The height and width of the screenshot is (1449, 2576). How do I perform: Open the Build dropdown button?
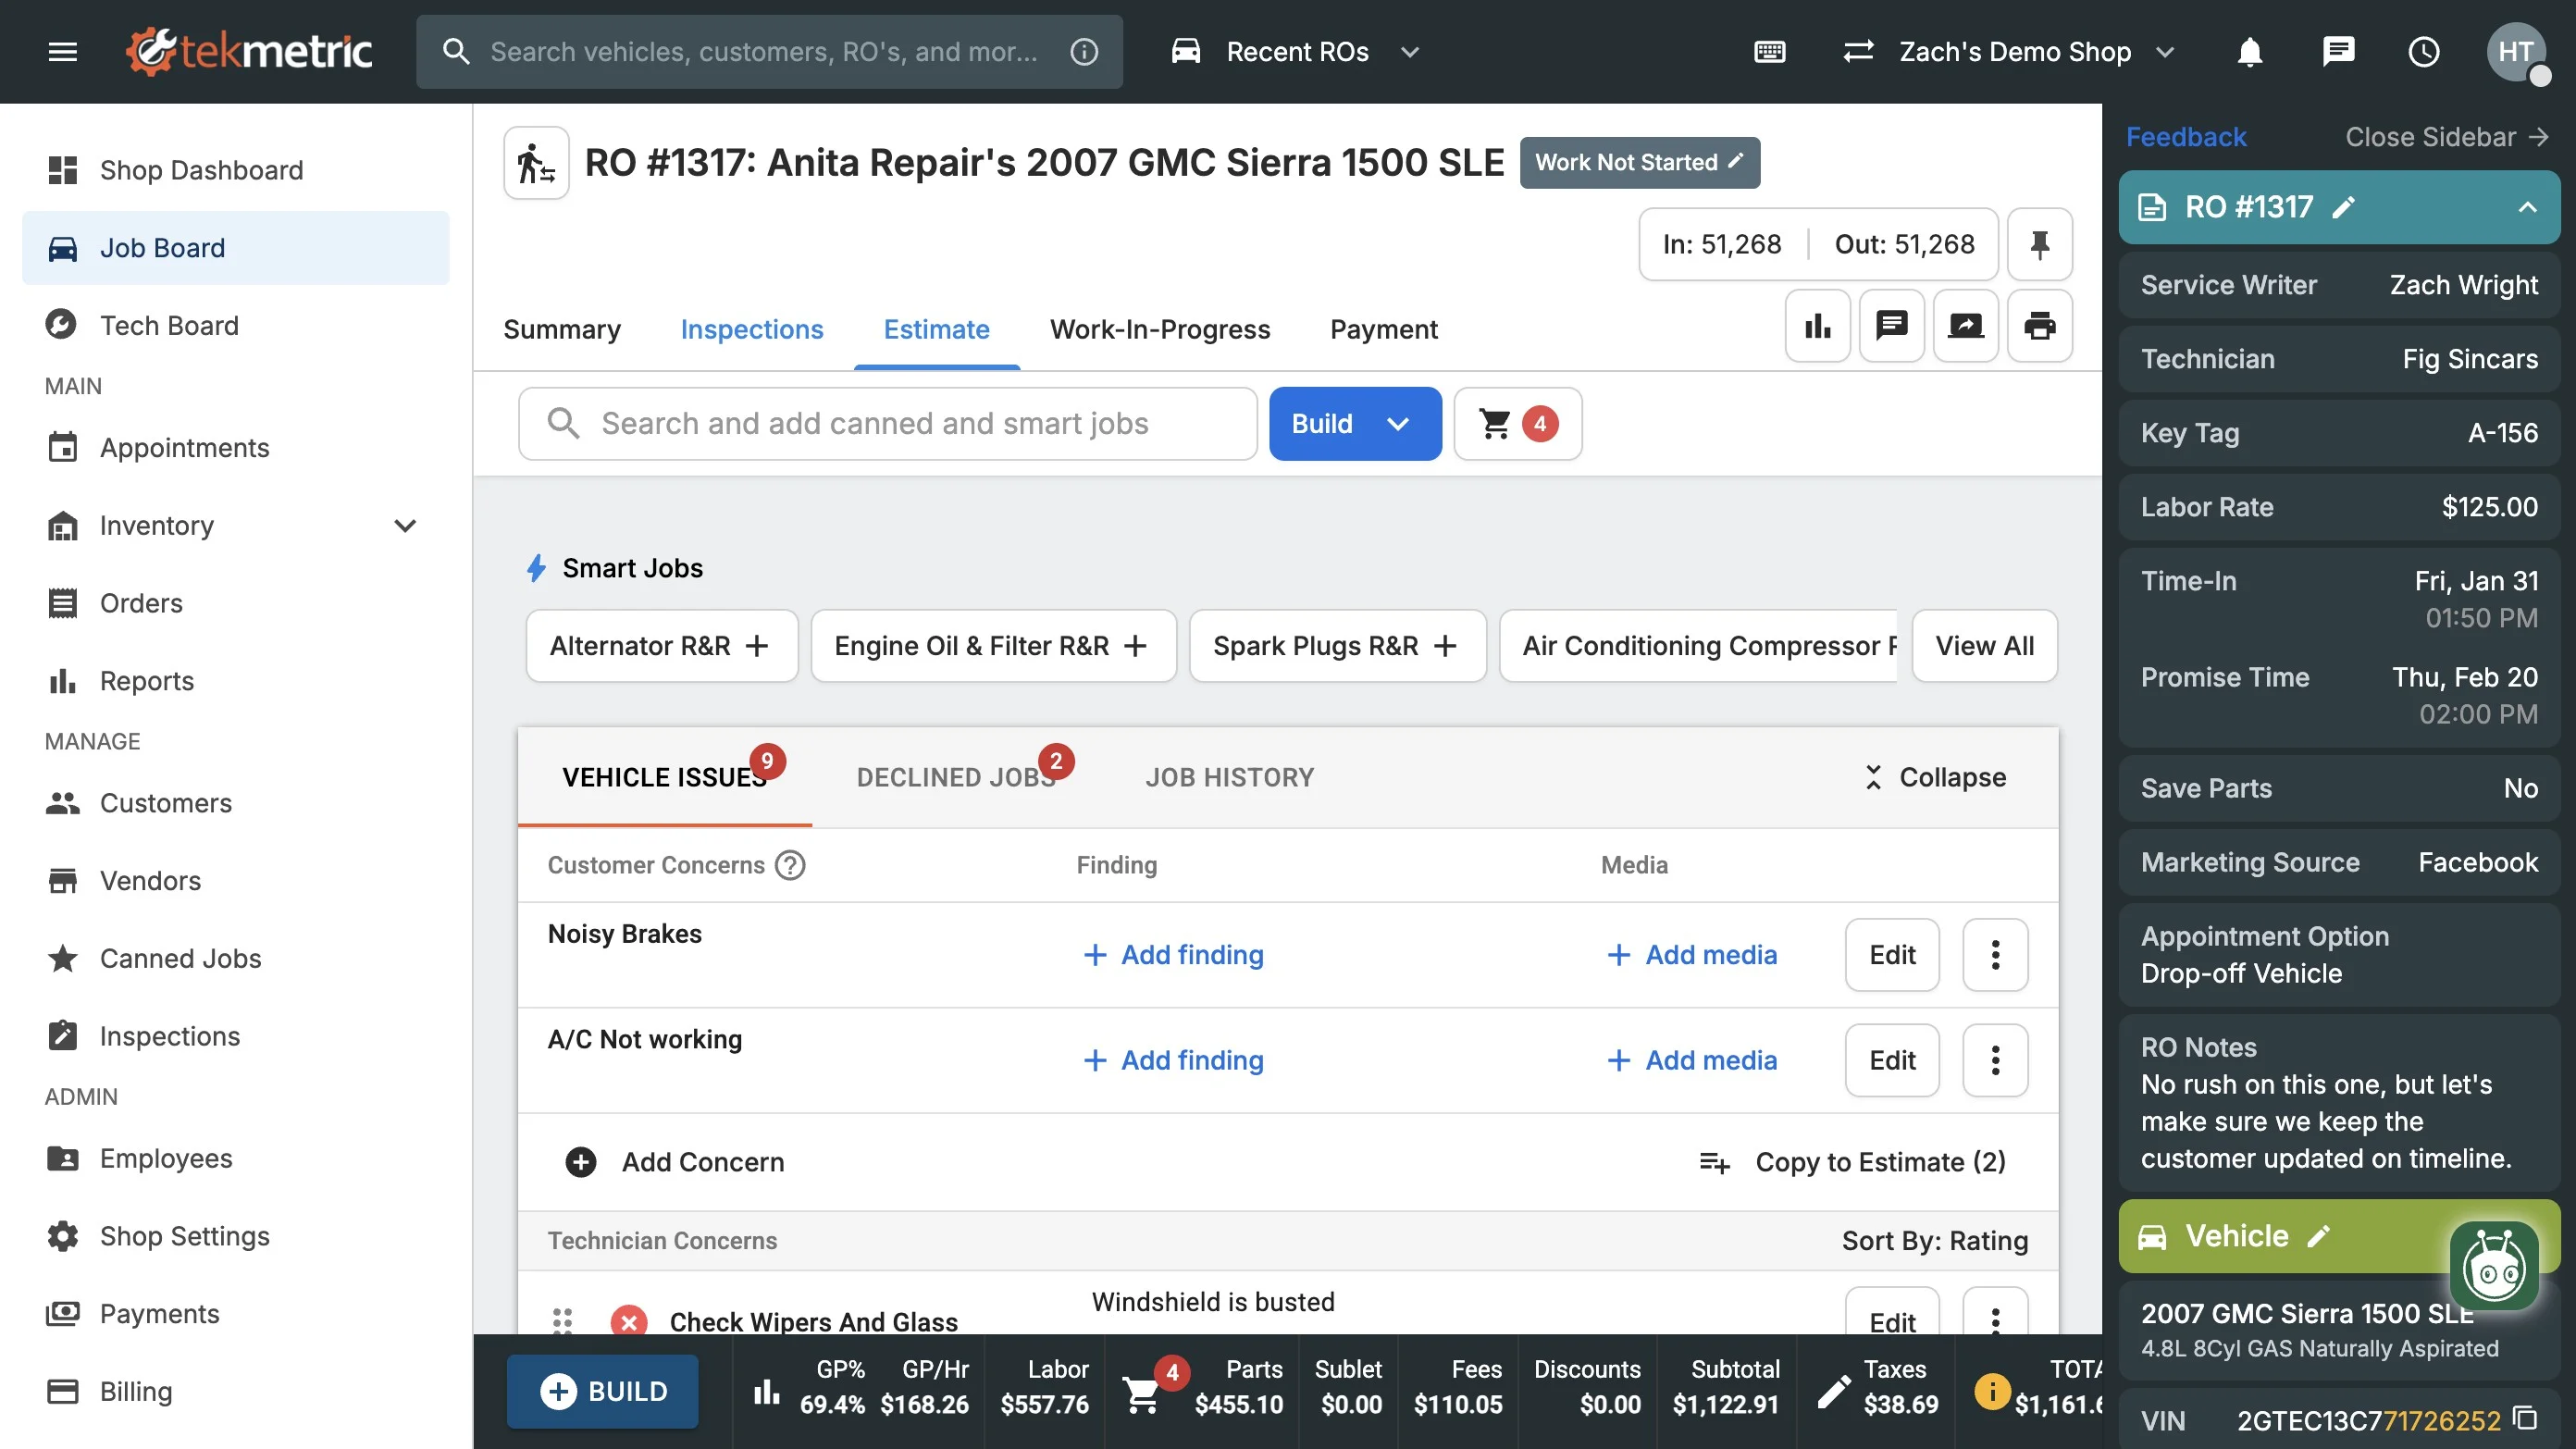[x=1354, y=424]
